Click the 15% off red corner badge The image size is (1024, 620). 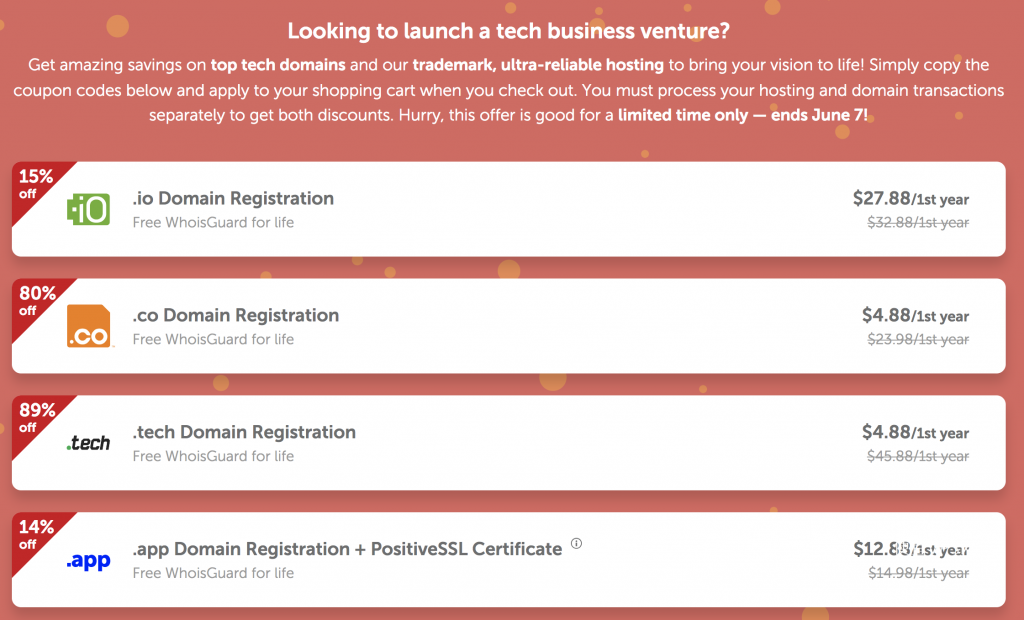point(35,184)
